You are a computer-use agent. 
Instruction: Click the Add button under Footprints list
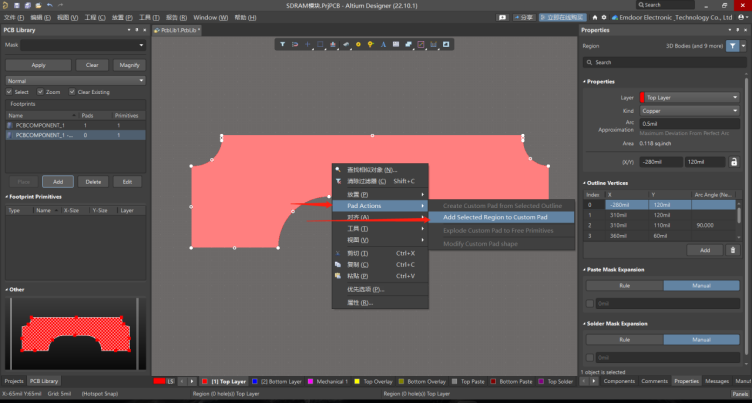pos(58,182)
